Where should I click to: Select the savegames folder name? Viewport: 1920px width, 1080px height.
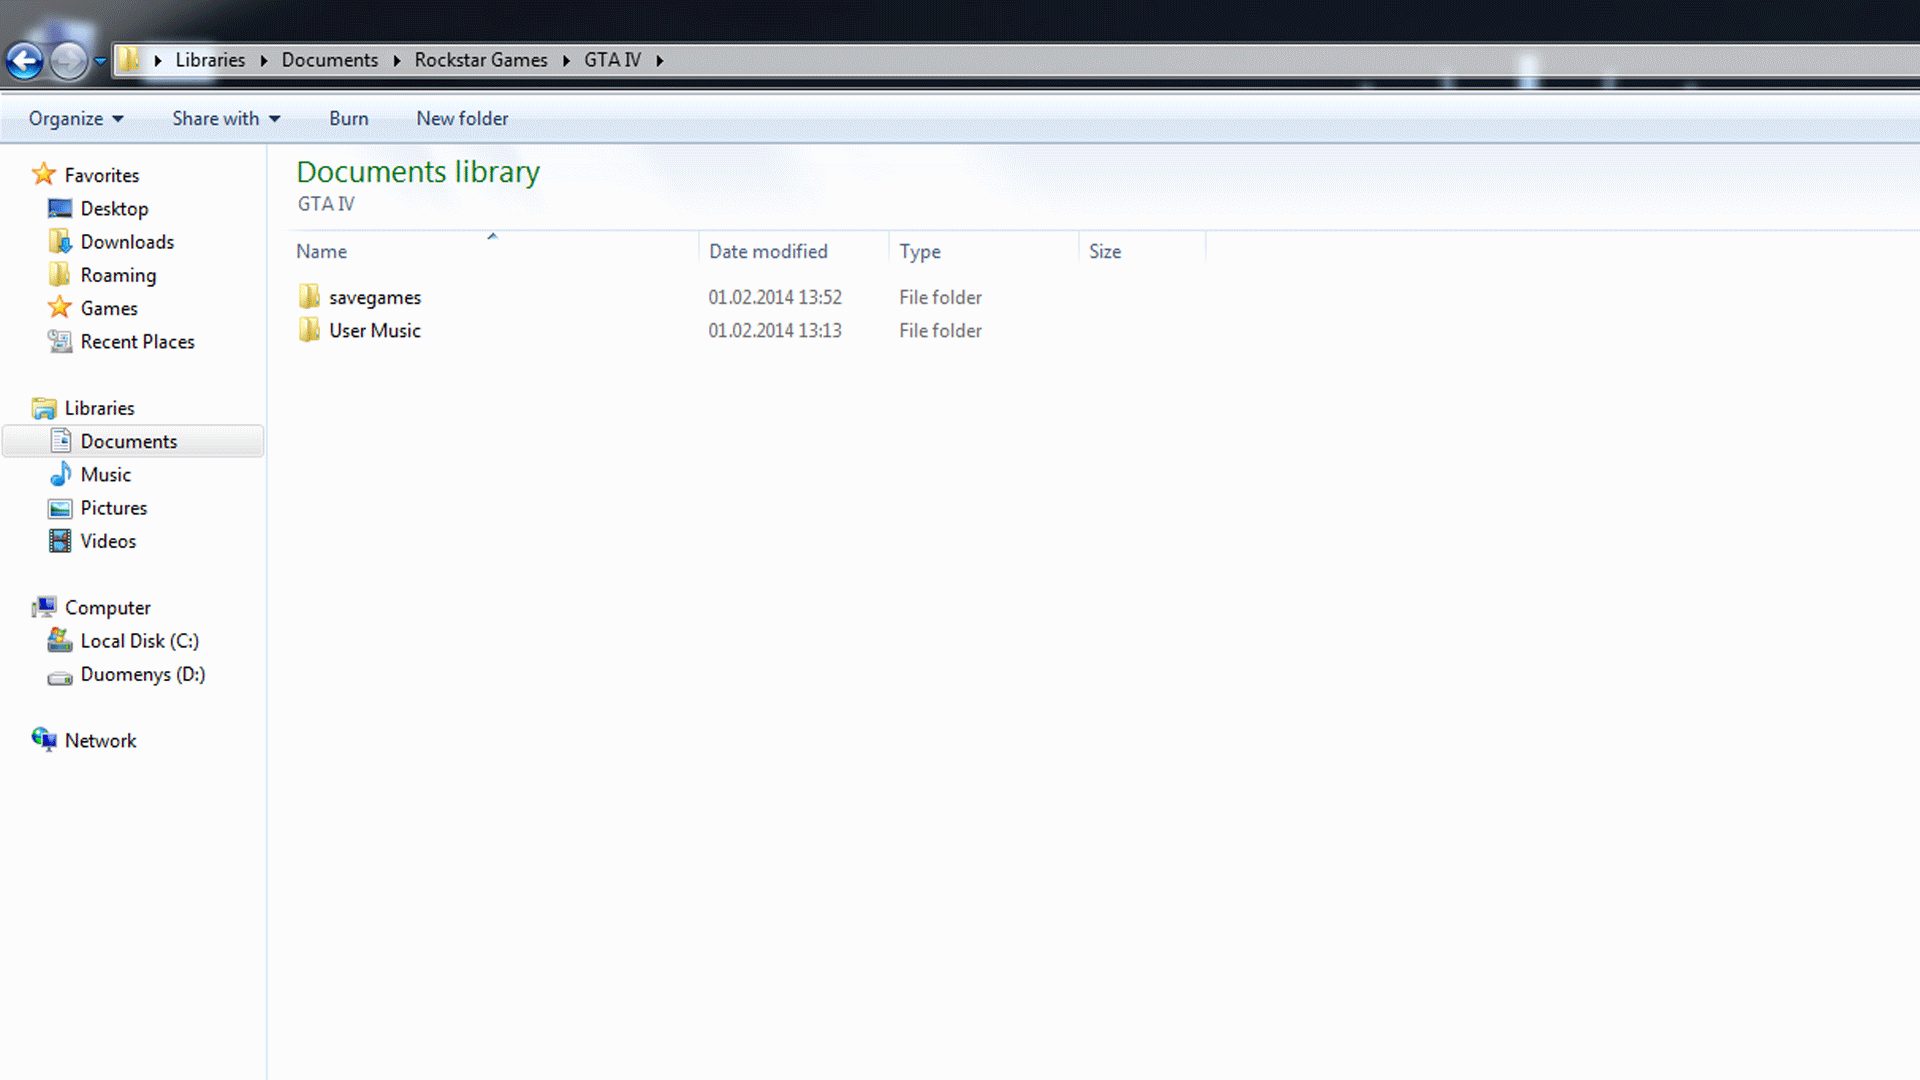click(375, 297)
